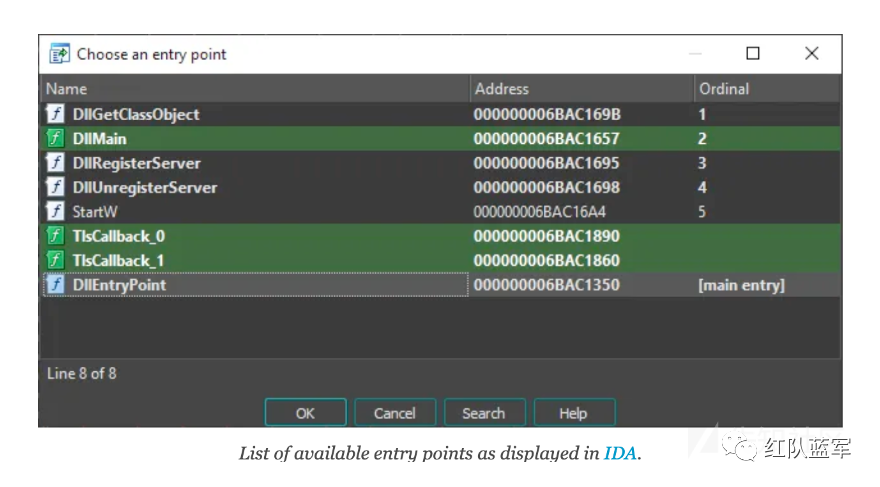The image size is (880, 487).
Task: Click address 000000006BAC1350
Action: pos(547,285)
